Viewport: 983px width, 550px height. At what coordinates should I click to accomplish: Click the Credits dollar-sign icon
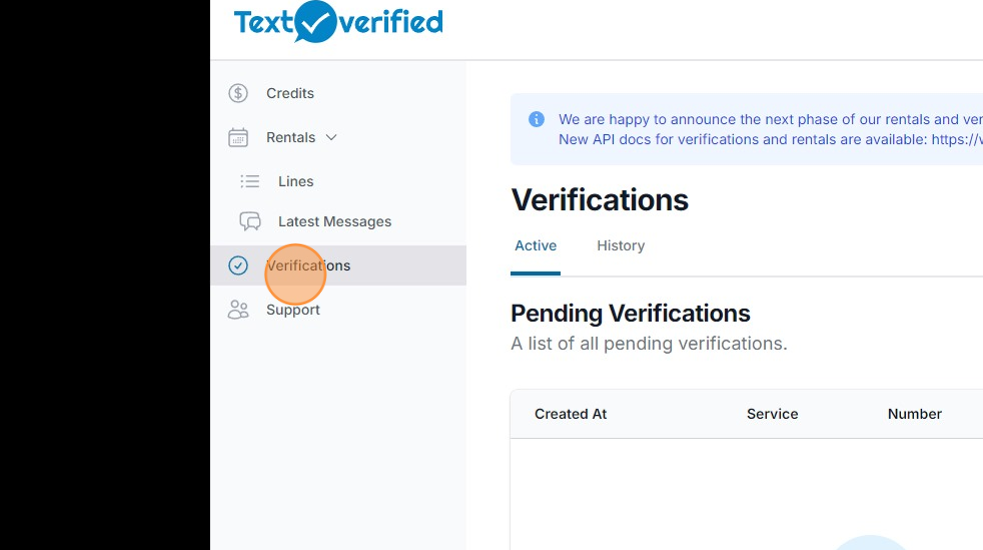(238, 93)
